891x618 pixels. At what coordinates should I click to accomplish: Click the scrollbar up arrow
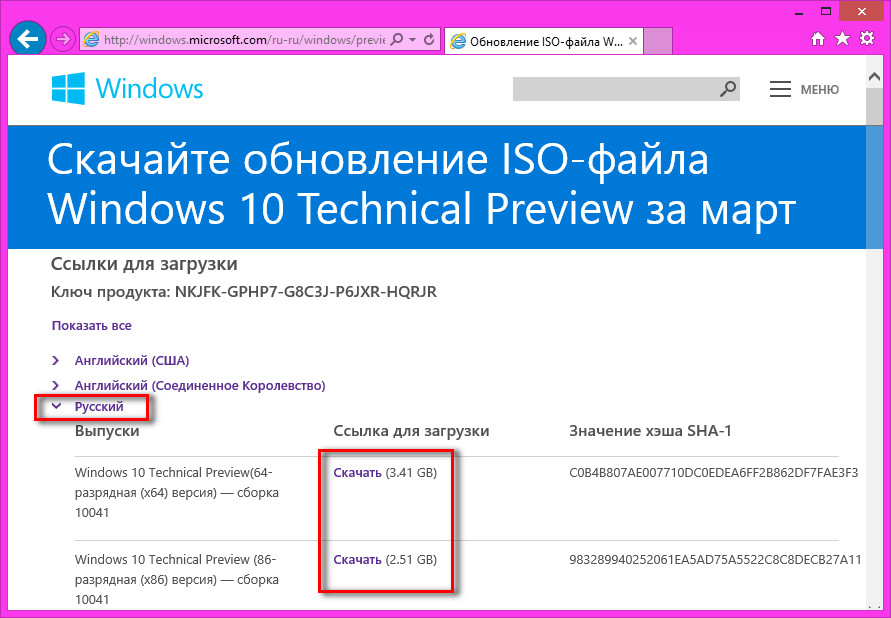(875, 78)
